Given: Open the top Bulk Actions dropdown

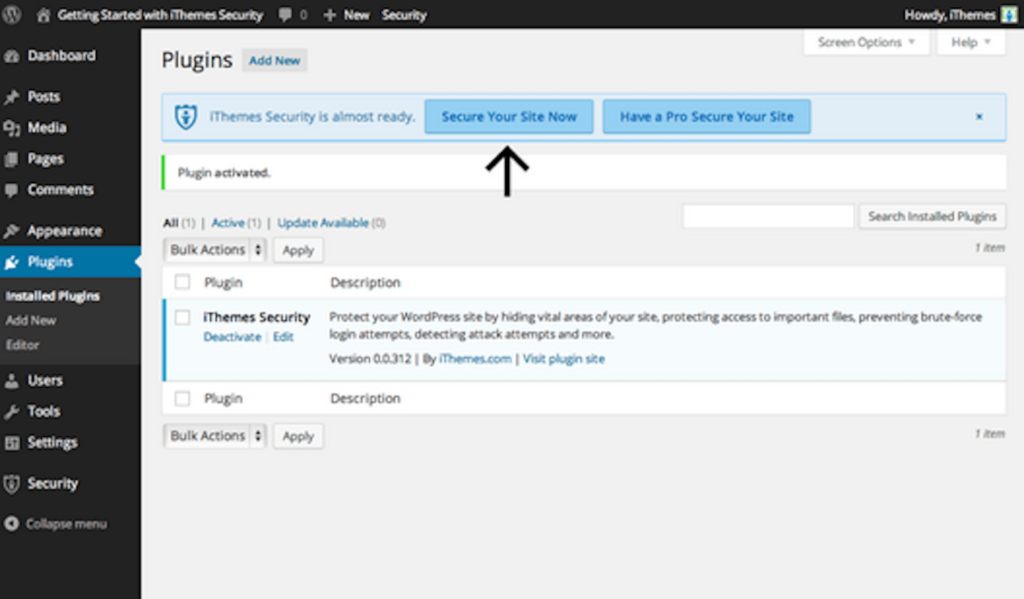Looking at the screenshot, I should coord(215,250).
